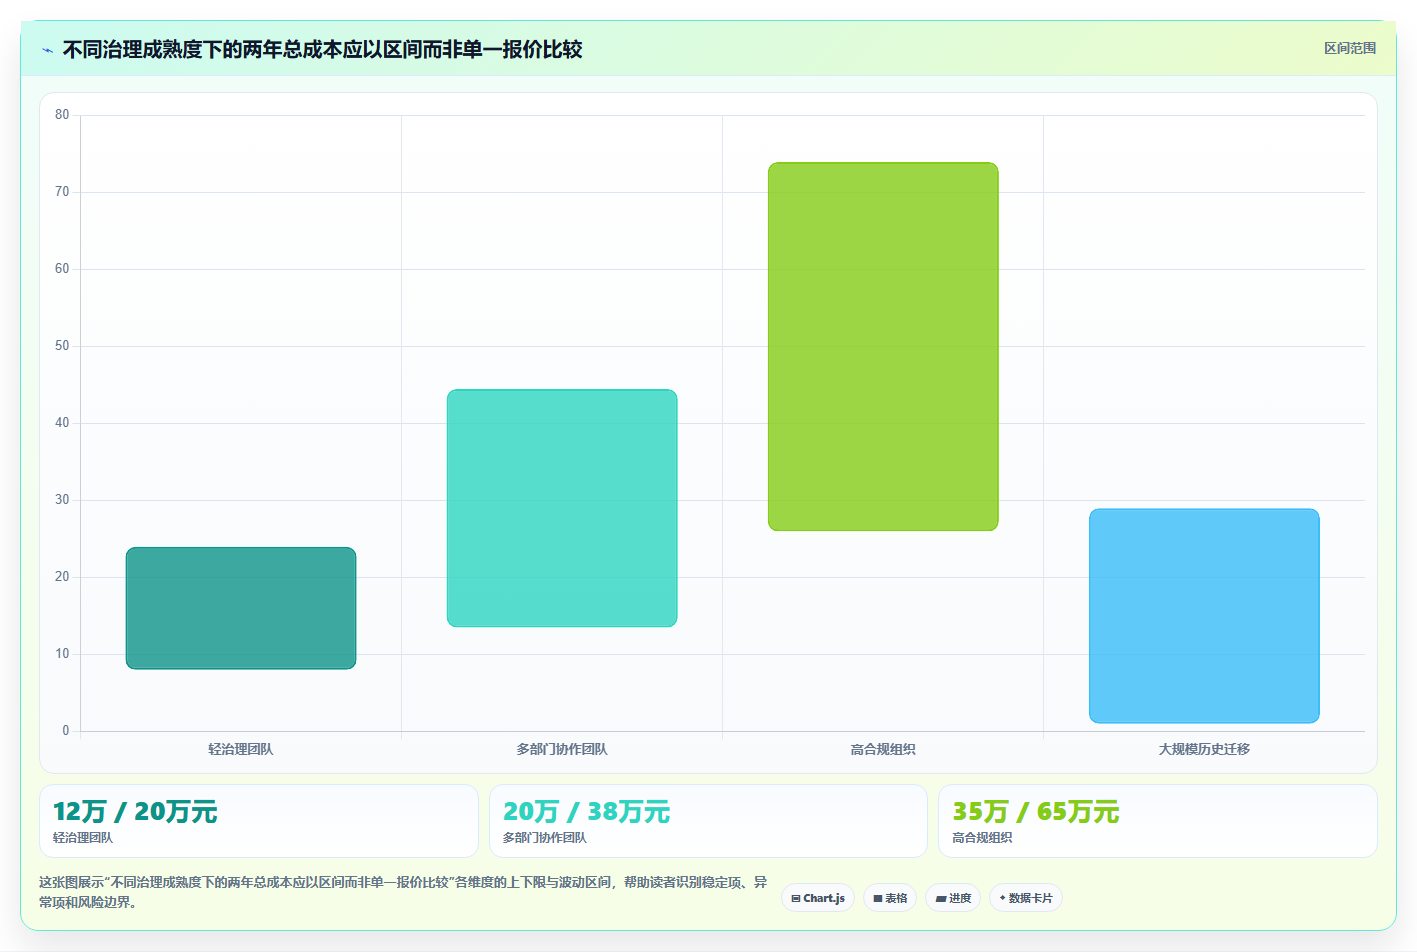
Task: Select the 表格 chip
Action: click(x=890, y=898)
